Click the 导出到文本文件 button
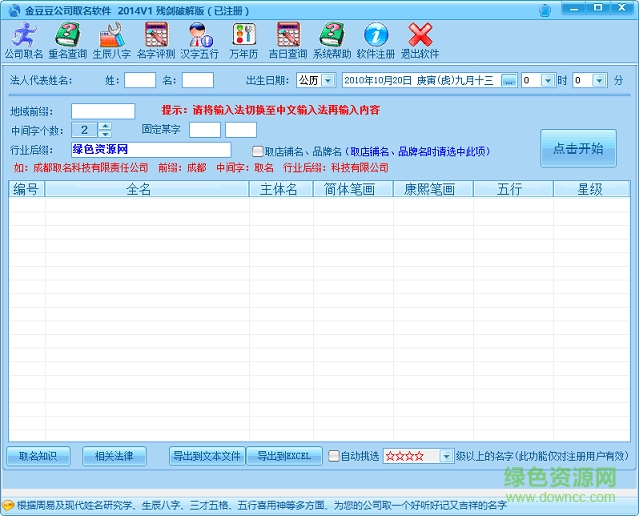This screenshot has height=516, width=639. coord(207,456)
